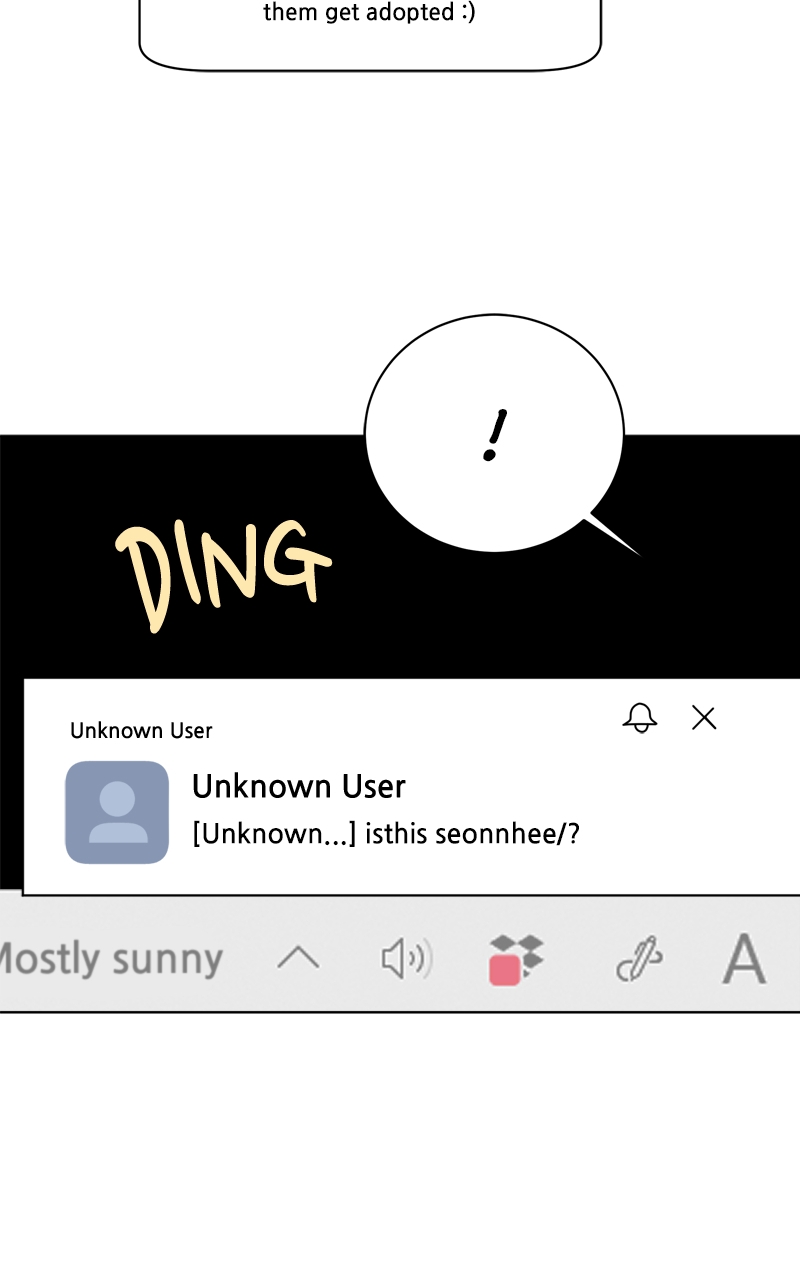Click the "[Unknown...]" message prefix text
Viewport: 800px width, 1280px height.
tap(274, 833)
